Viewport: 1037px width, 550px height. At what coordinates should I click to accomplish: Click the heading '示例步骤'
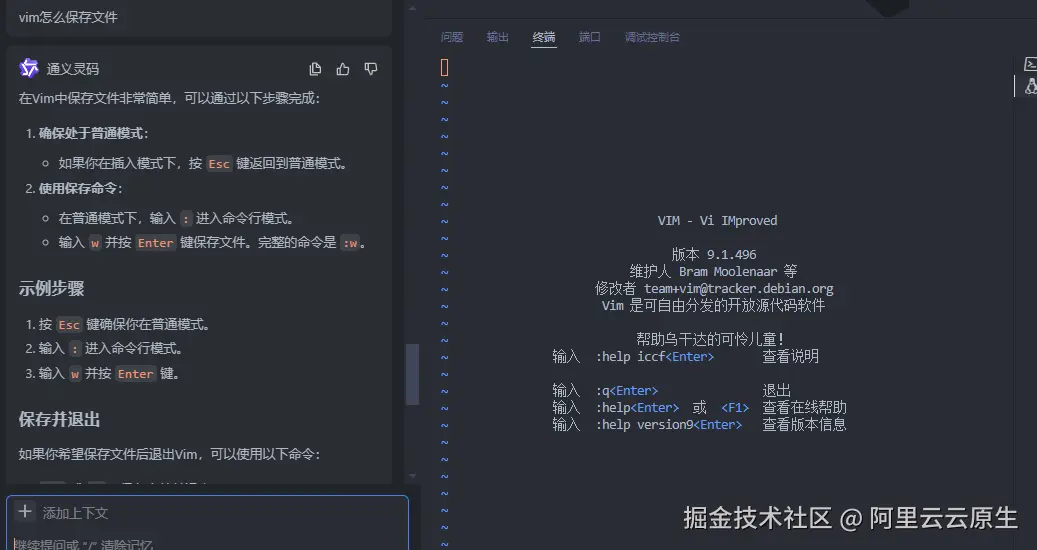[x=52, y=288]
